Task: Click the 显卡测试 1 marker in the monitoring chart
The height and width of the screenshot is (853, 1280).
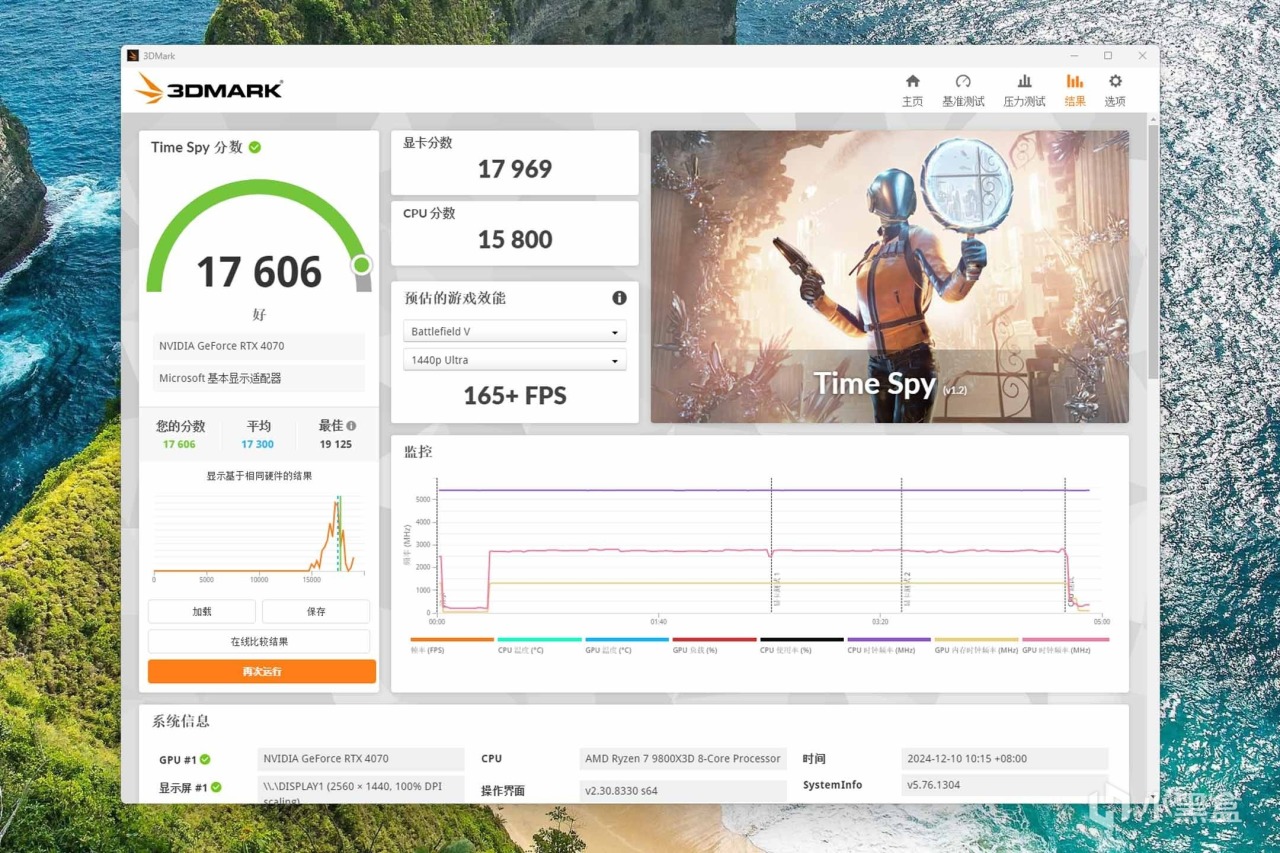Action: click(777, 589)
